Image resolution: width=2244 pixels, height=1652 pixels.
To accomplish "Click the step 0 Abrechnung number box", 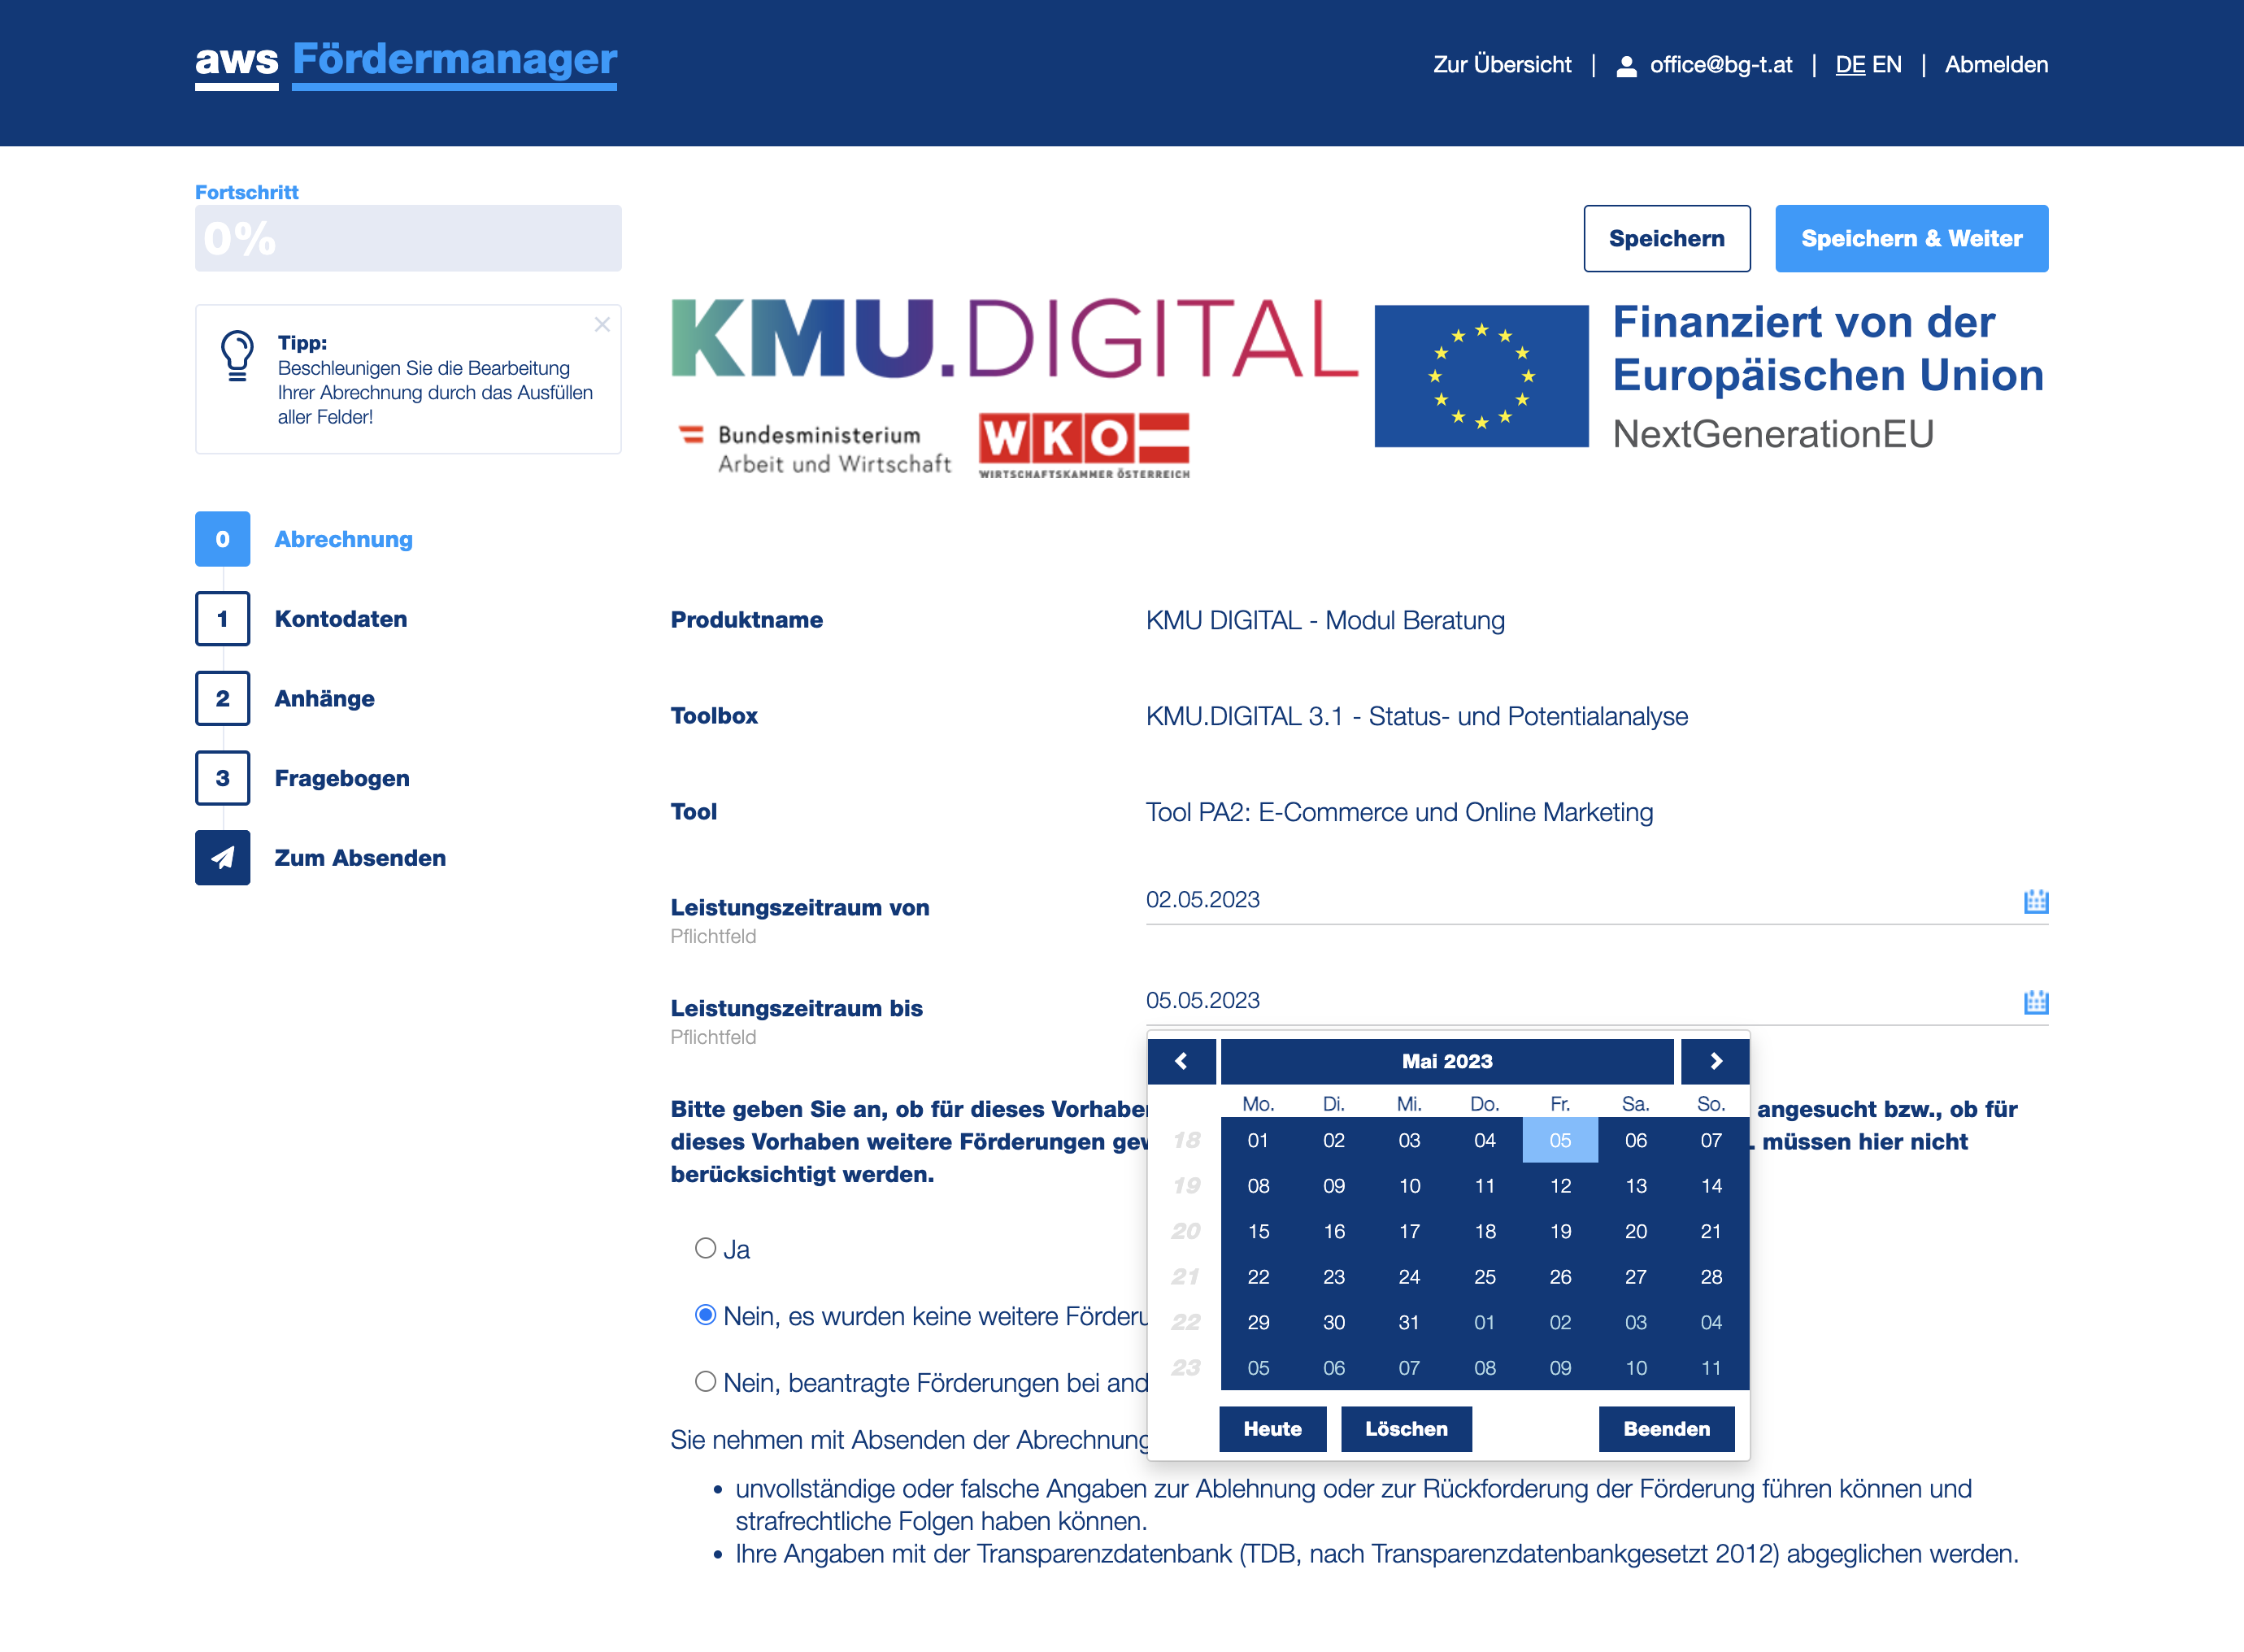I will click(x=222, y=539).
